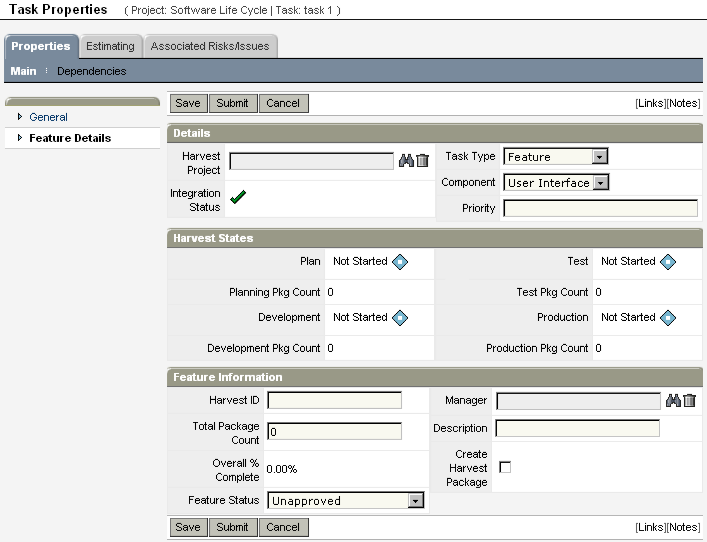
Task: Select the Dependencies sub-tab
Action: (x=91, y=71)
